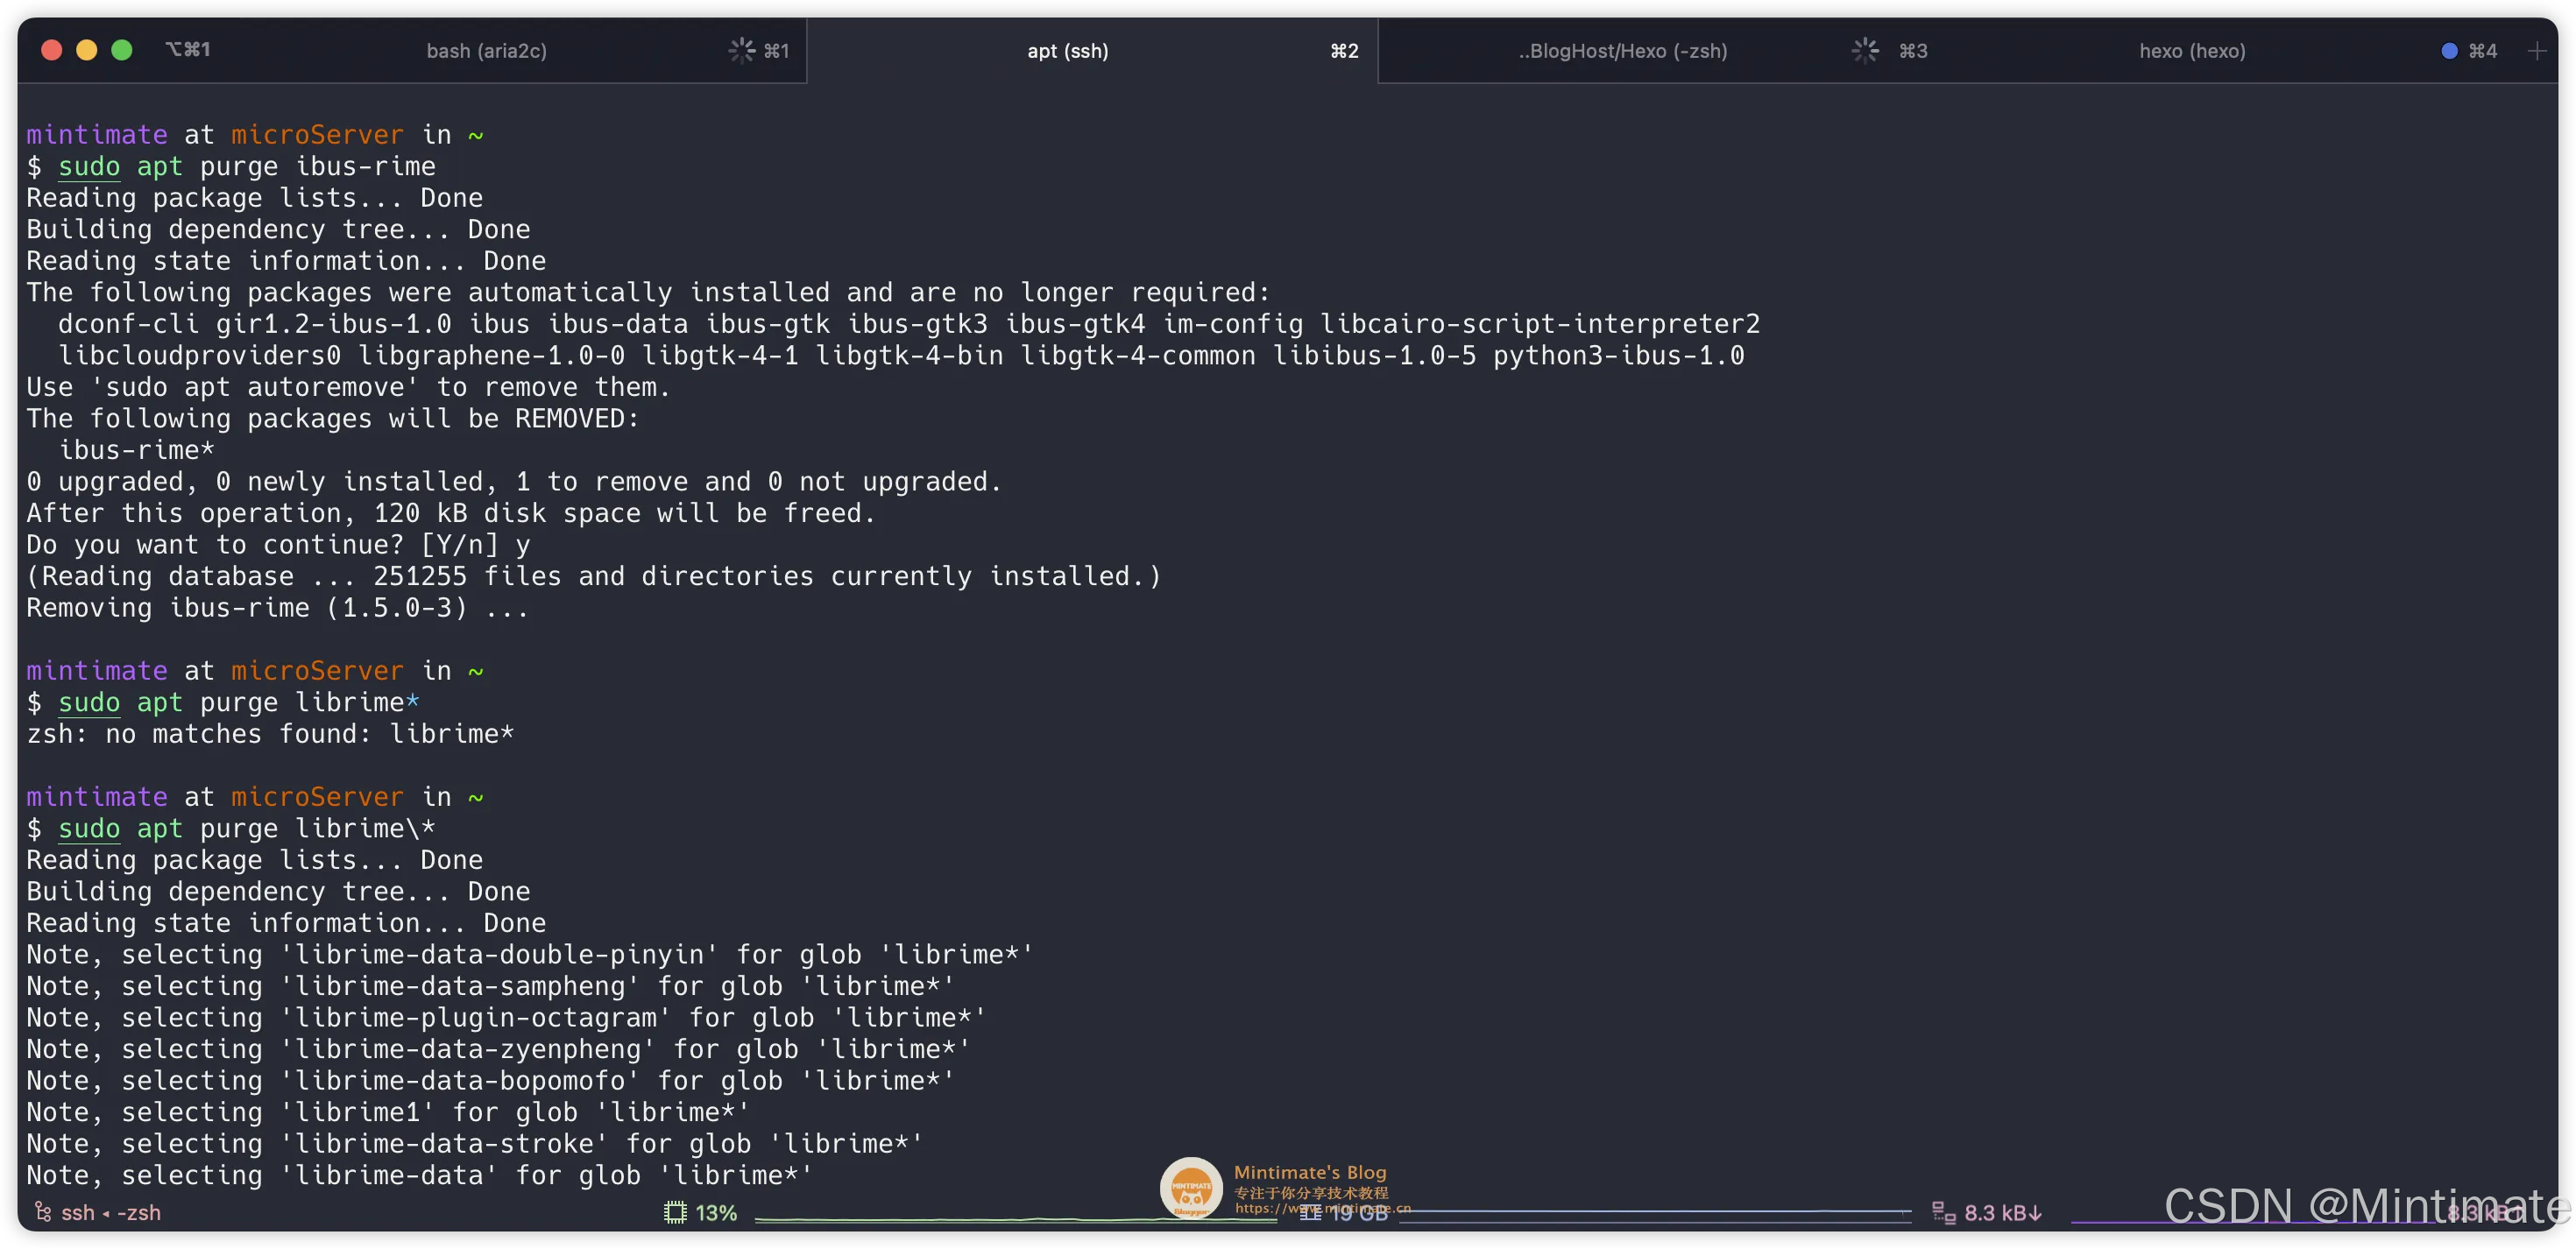2576x1249 pixels.
Task: Click 'Do you want to continue? [Y/n] y'
Action: point(278,545)
